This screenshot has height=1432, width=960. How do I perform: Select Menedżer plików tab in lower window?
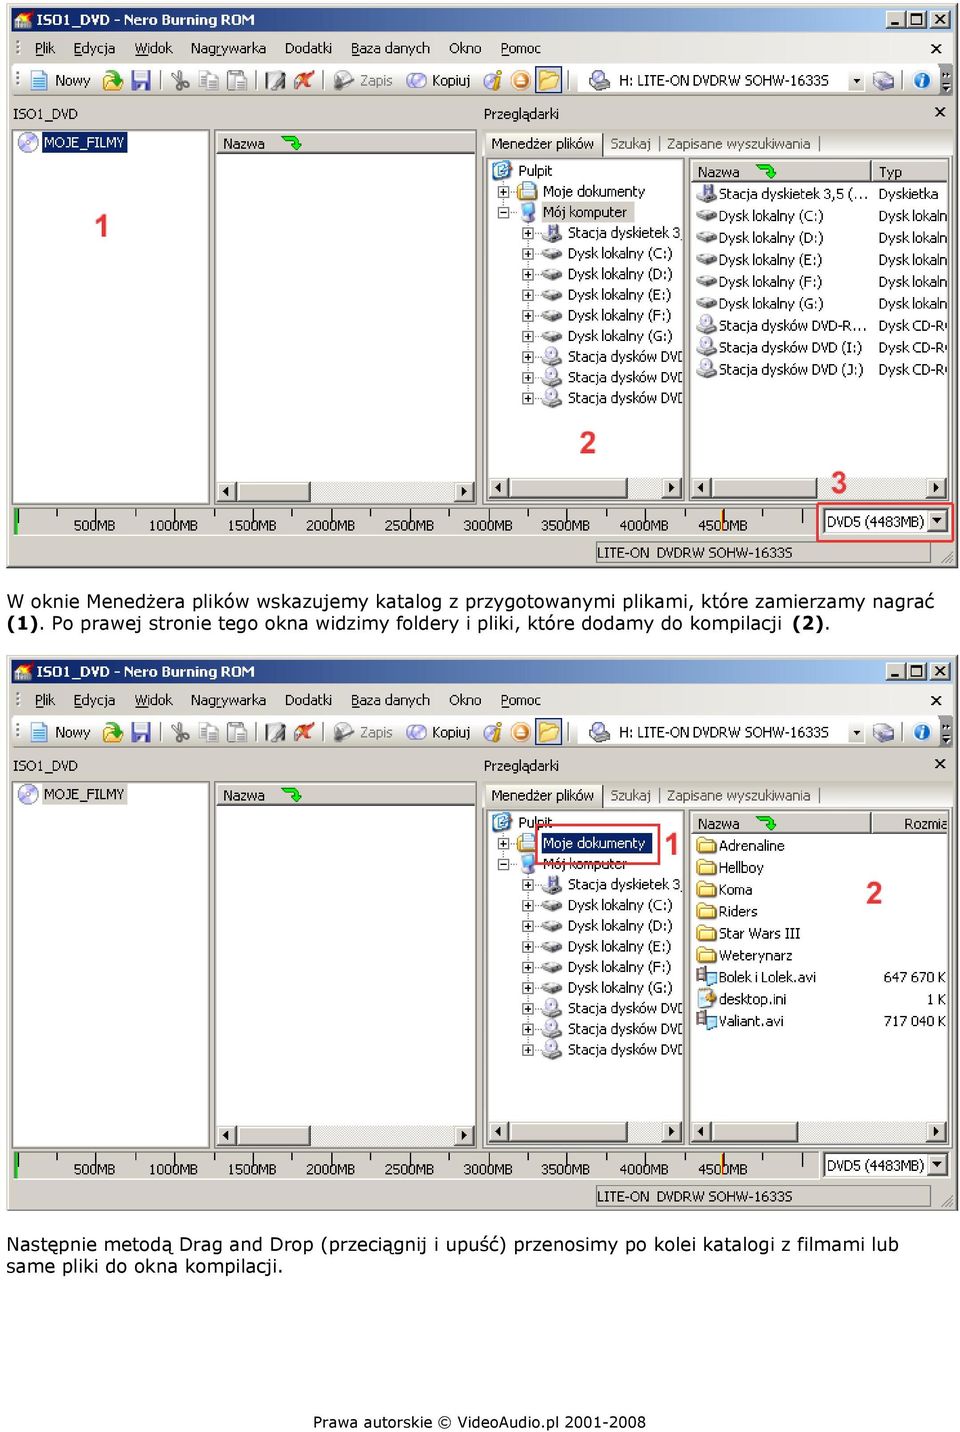click(x=543, y=796)
